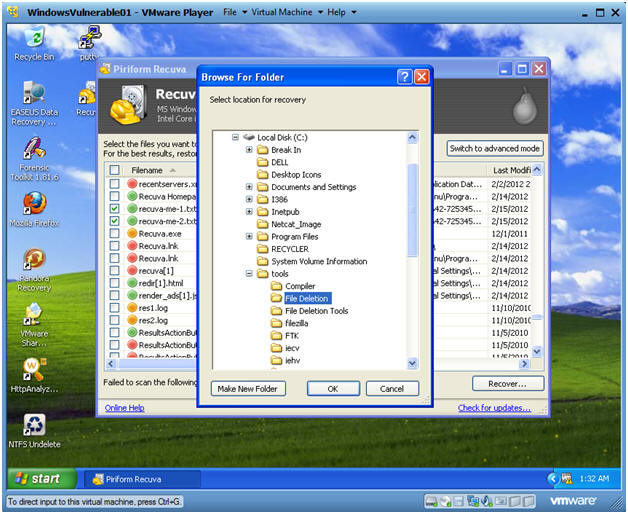This screenshot has width=628, height=514.
Task: Open the NTFS Undelete desktop icon
Action: pyautogui.click(x=34, y=431)
